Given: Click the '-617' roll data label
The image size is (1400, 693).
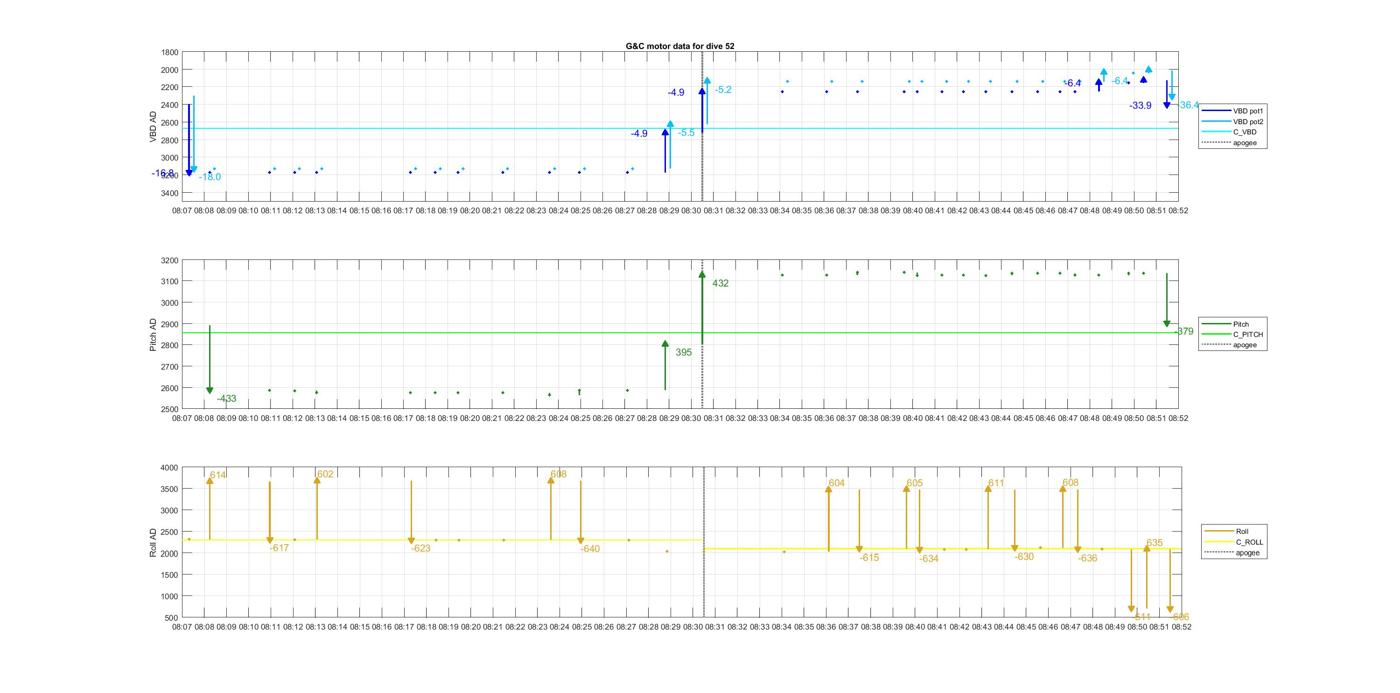Looking at the screenshot, I should pos(279,548).
